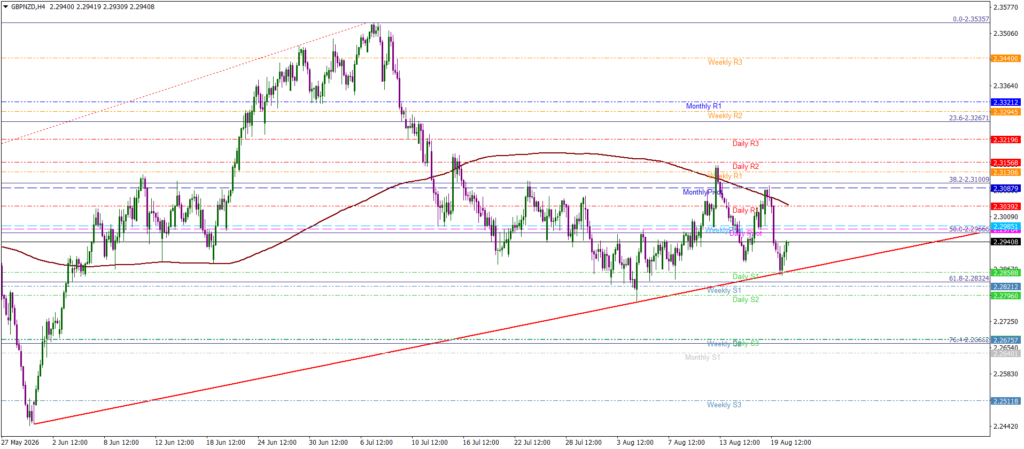Select the orange 2.32945 price tag

point(1006,112)
